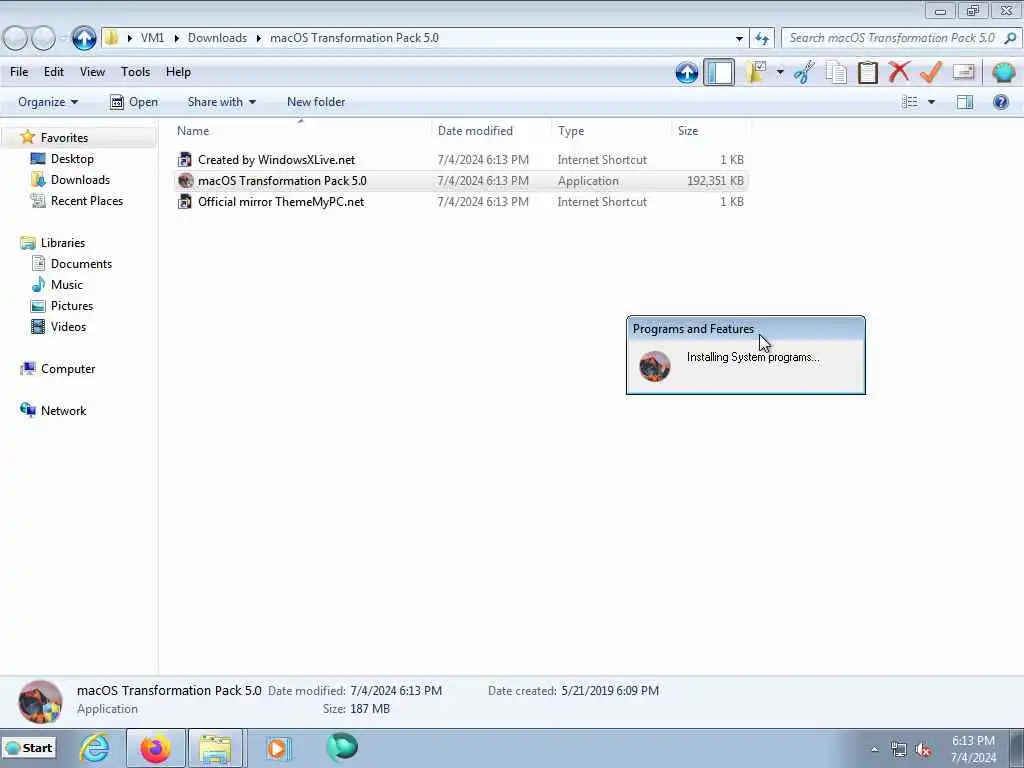Launch Internet Explorer from taskbar
This screenshot has width=1024, height=768.
pyautogui.click(x=95, y=748)
